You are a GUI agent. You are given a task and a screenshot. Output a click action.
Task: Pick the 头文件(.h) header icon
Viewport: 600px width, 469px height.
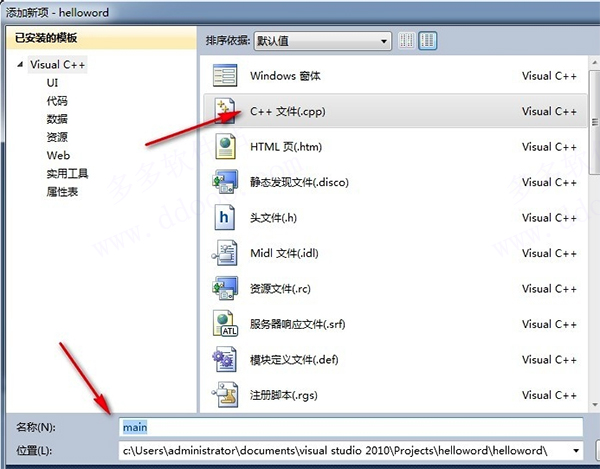pos(225,217)
